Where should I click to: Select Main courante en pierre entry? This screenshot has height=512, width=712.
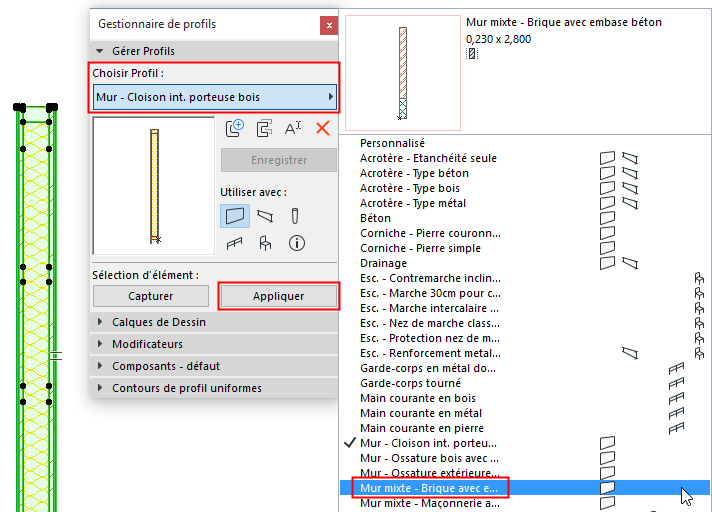(x=525, y=428)
